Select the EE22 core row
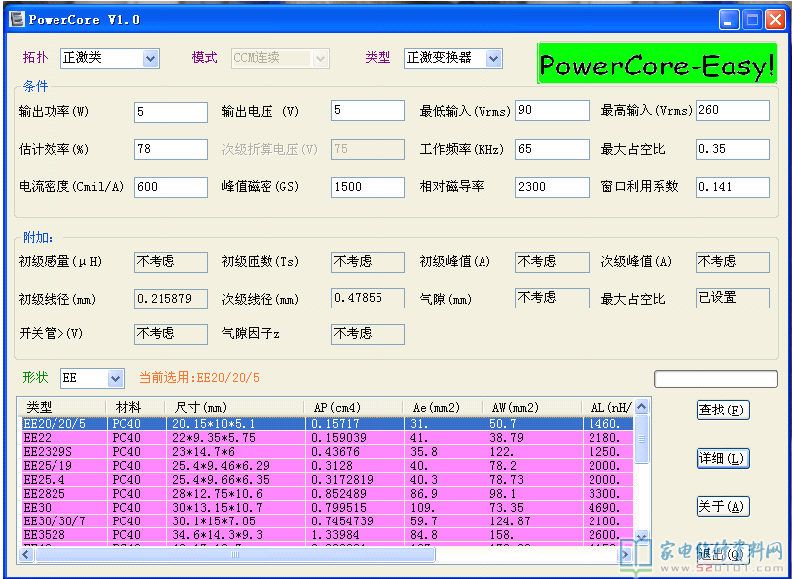 (x=326, y=438)
